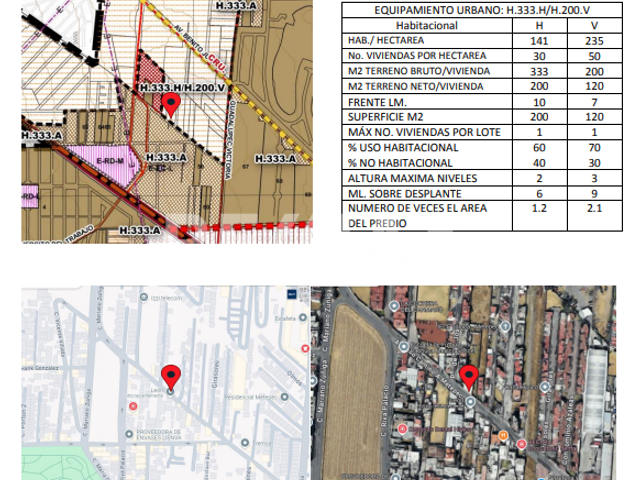Viewport: 640px width, 480px height.
Task: Select the H column header in the table
Action: pos(539,25)
